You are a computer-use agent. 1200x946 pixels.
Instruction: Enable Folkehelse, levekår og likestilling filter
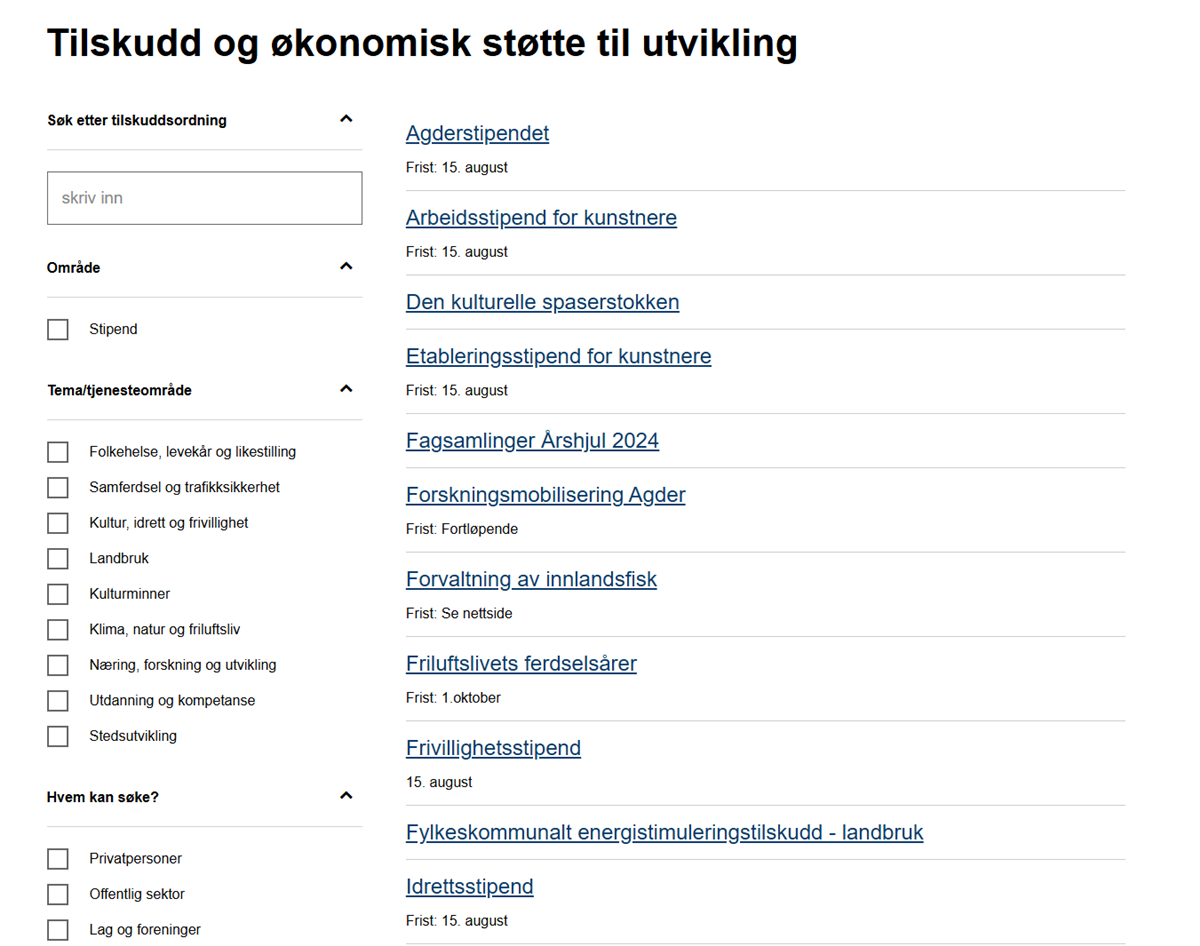(x=58, y=452)
